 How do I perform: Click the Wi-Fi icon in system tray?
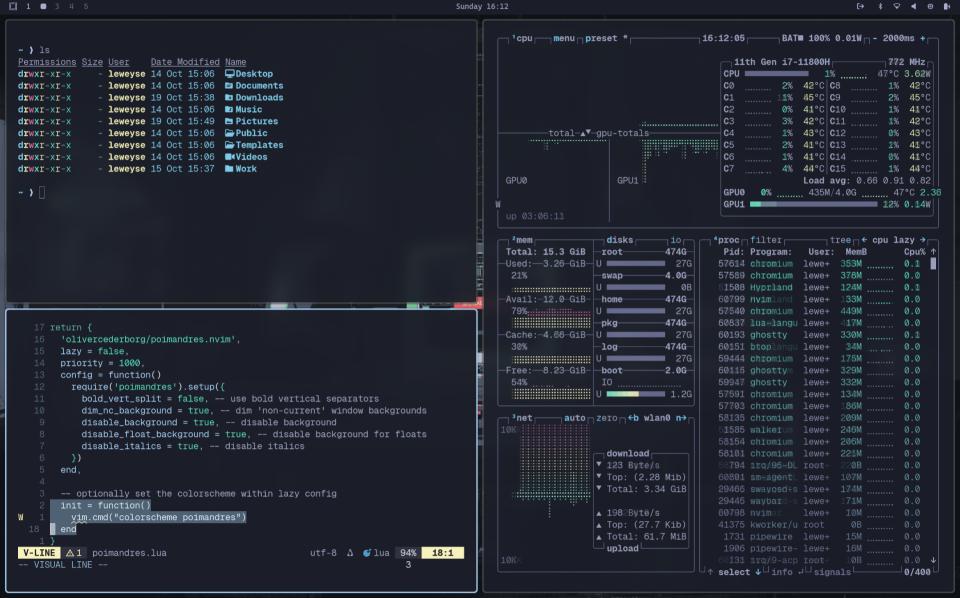point(897,6)
